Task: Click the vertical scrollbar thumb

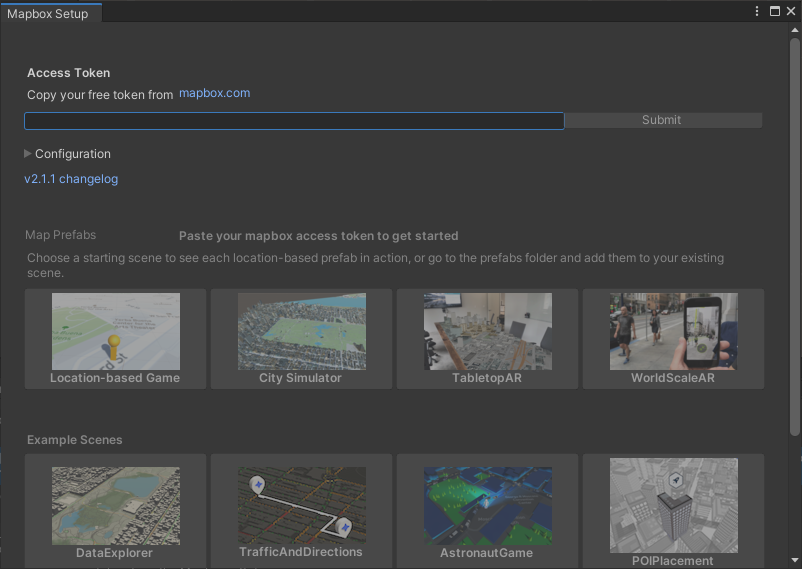Action: (x=795, y=237)
